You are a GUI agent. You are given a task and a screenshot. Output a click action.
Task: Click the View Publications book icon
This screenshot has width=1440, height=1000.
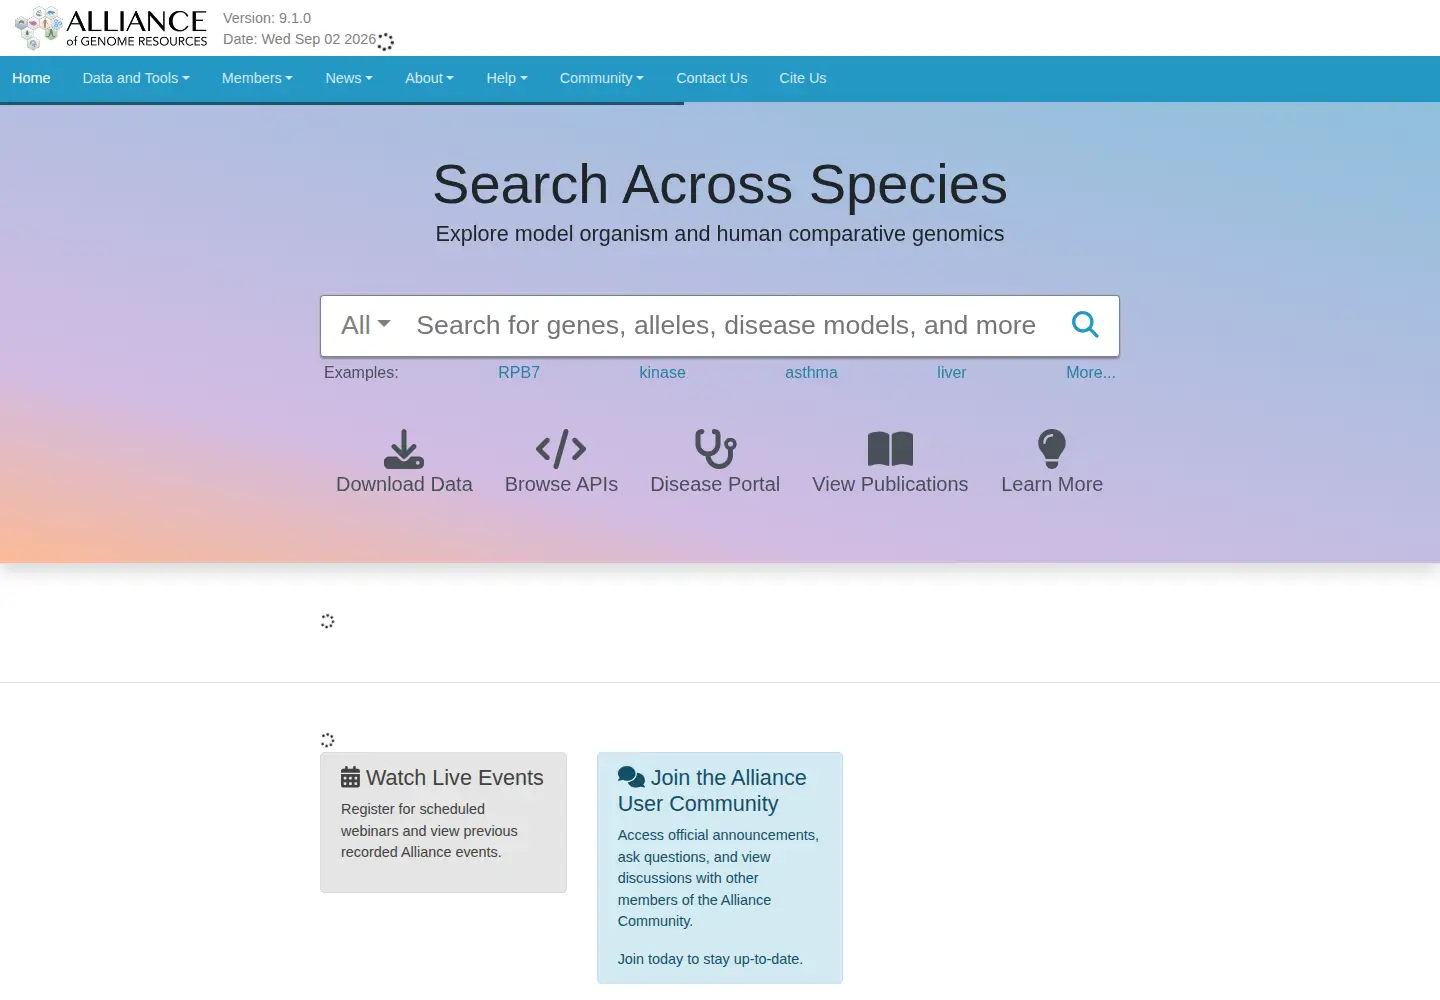click(x=890, y=449)
